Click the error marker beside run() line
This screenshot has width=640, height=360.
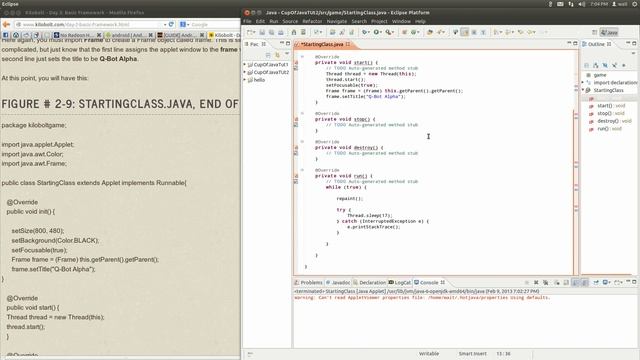tap(296, 176)
